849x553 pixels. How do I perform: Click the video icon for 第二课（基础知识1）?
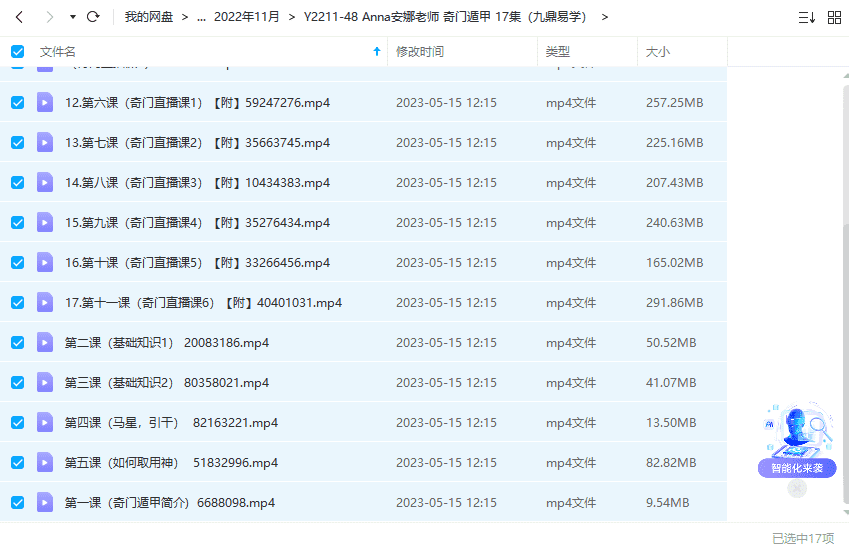[x=45, y=342]
